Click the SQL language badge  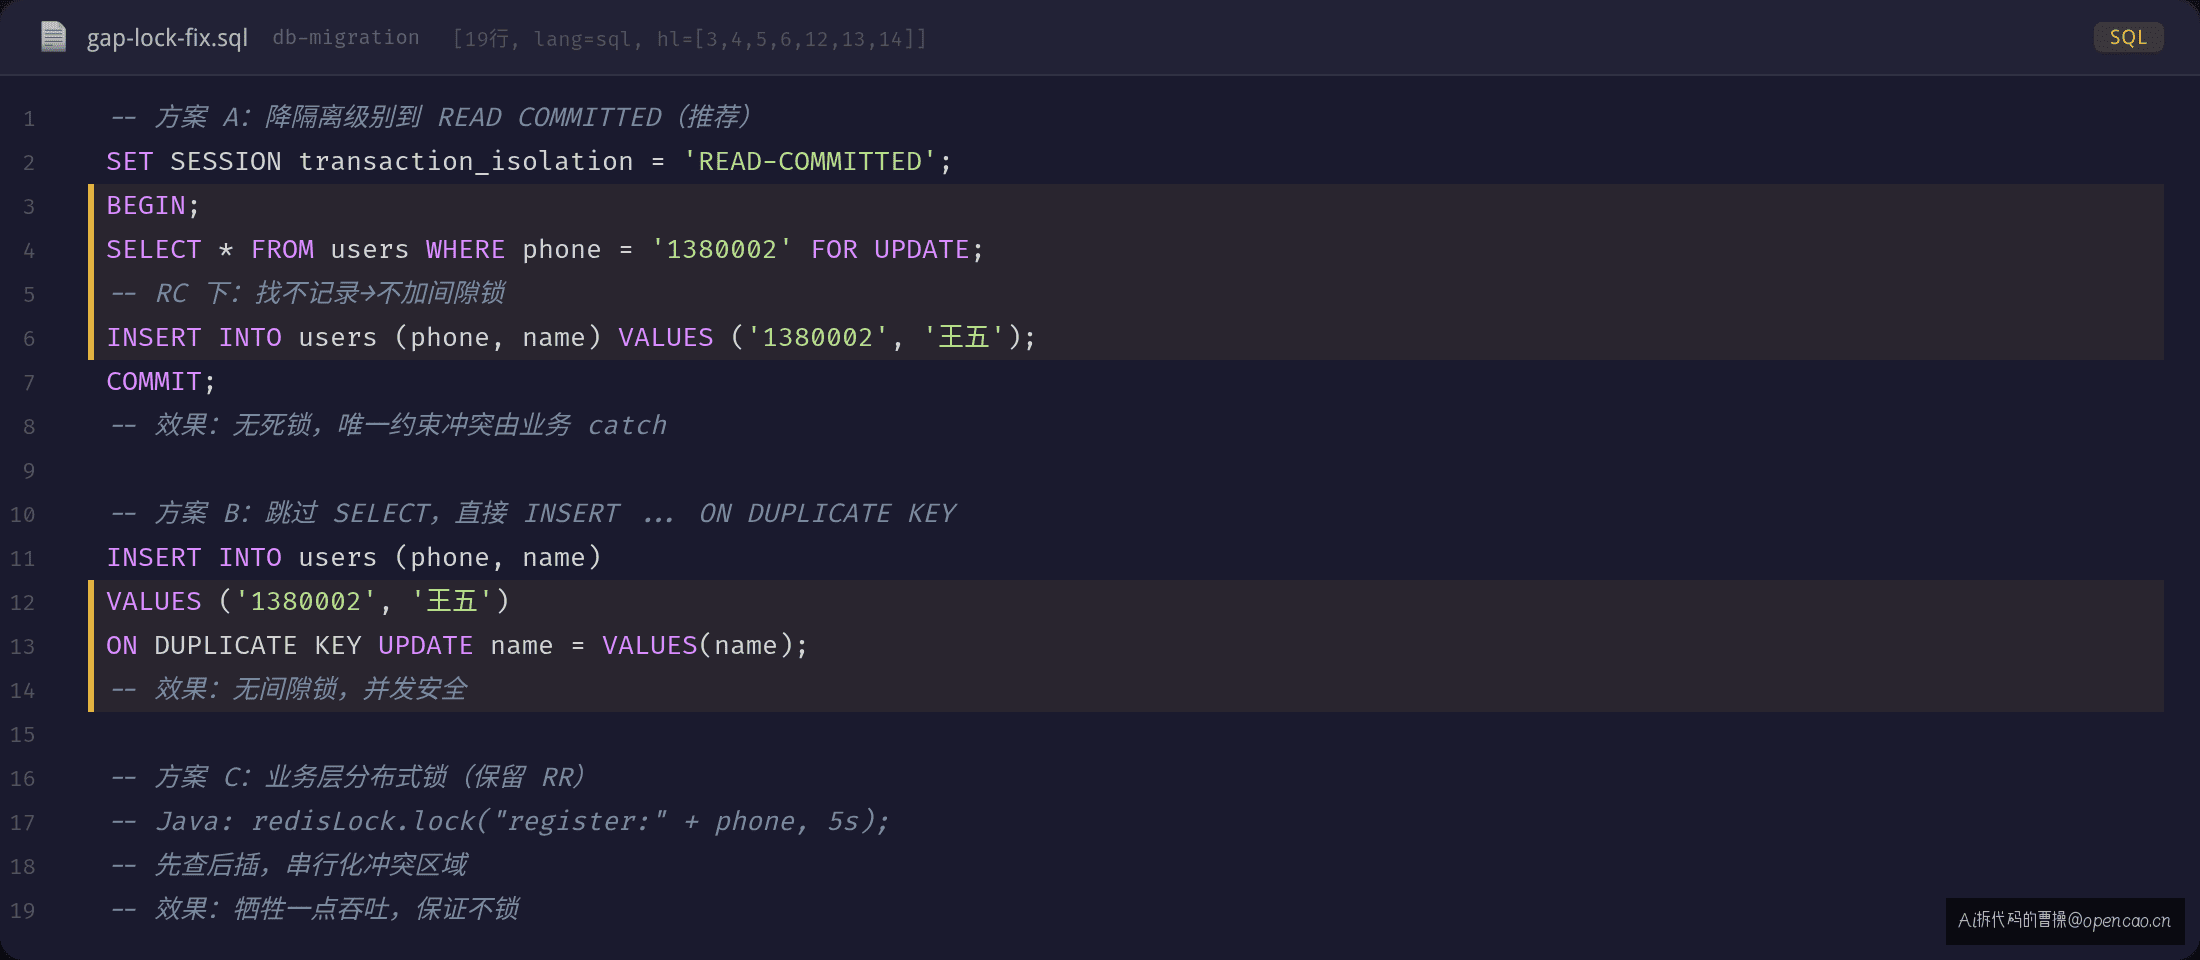click(2128, 37)
